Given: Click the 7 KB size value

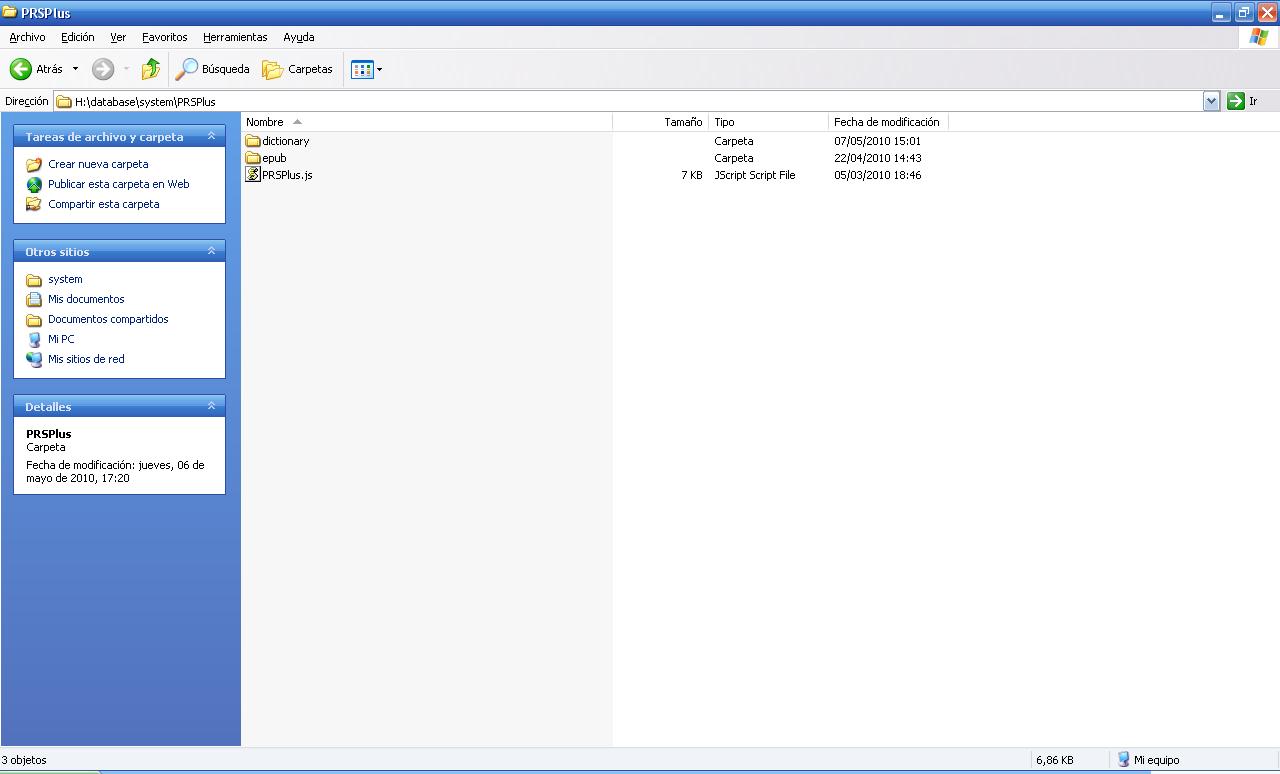Looking at the screenshot, I should tap(692, 175).
